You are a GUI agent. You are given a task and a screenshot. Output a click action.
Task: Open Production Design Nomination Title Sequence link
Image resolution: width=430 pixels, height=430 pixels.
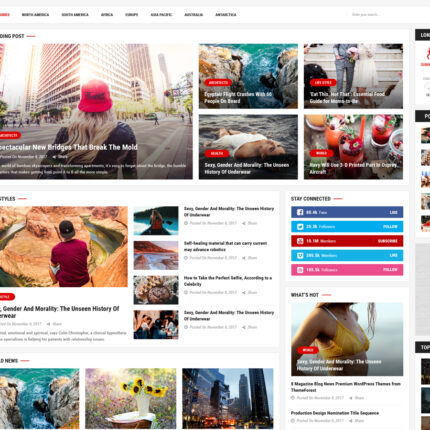(x=335, y=413)
